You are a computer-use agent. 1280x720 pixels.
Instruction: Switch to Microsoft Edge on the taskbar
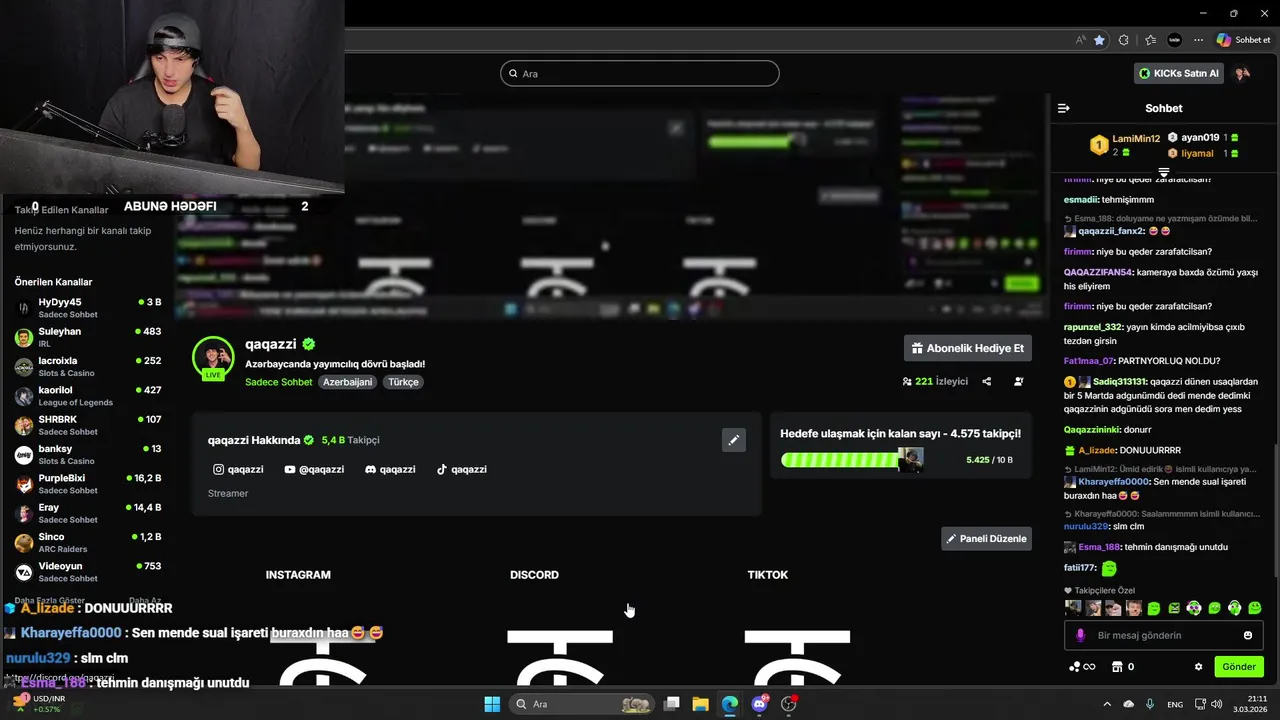click(x=730, y=704)
